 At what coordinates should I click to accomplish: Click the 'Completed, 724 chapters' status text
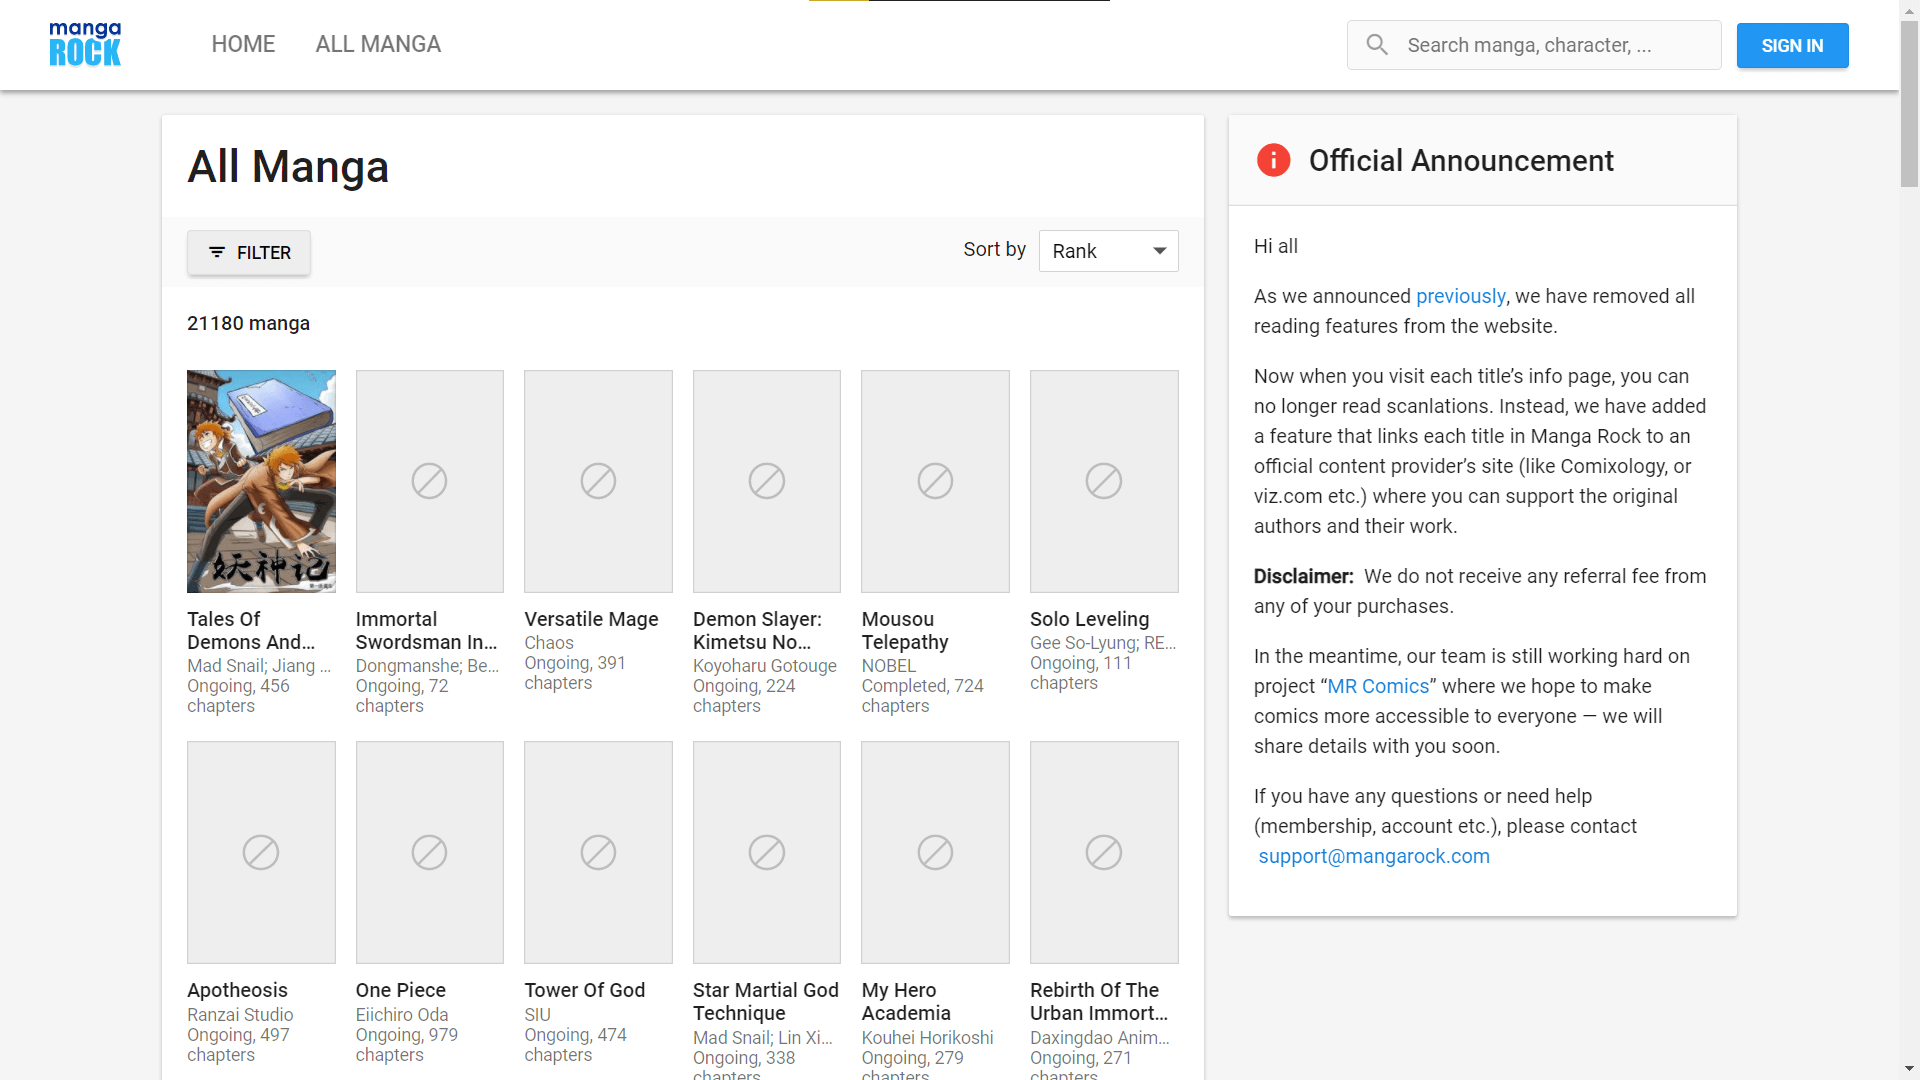[x=922, y=696]
